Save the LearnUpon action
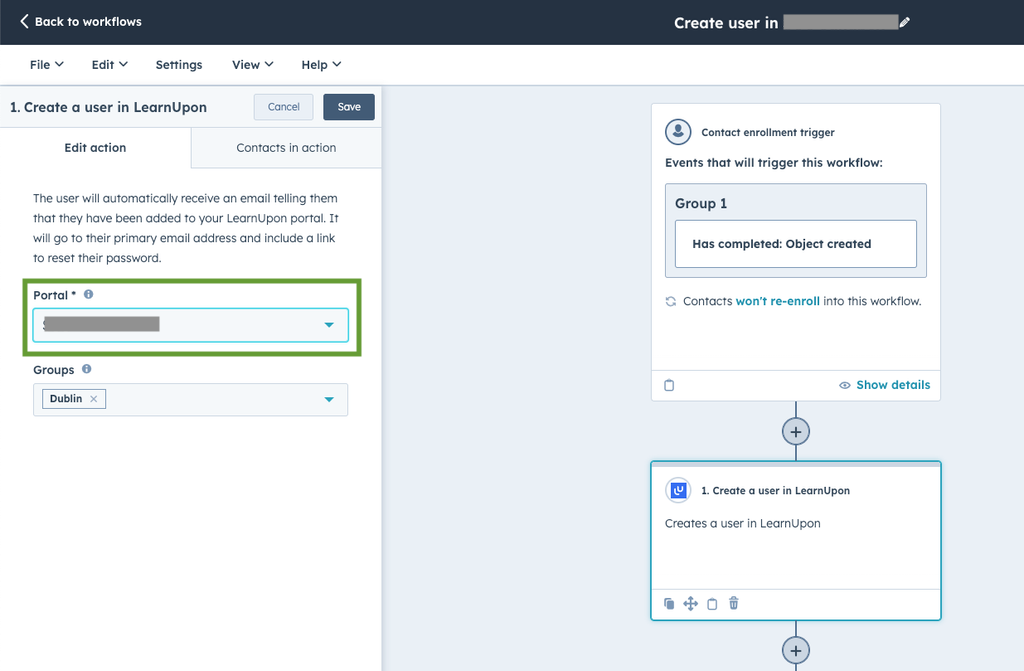Screen dimensions: 1024x671 click(349, 106)
